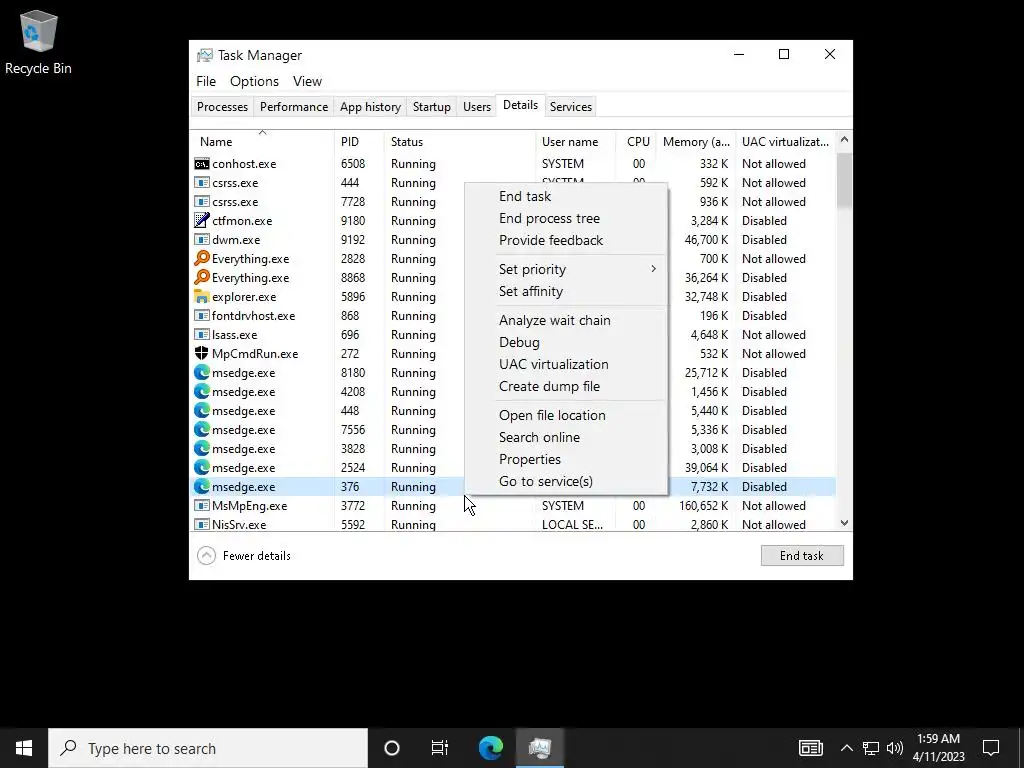Image resolution: width=1024 pixels, height=768 pixels.
Task: Open the Windows Start menu
Action: [x=24, y=748]
